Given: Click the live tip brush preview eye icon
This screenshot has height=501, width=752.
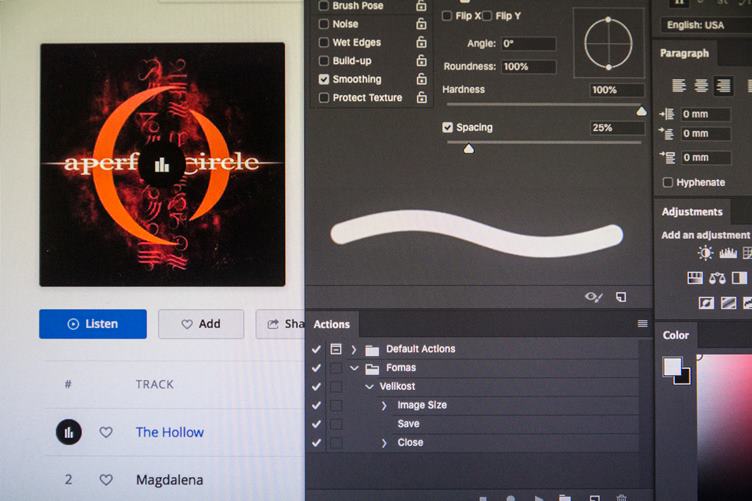Looking at the screenshot, I should (x=593, y=297).
